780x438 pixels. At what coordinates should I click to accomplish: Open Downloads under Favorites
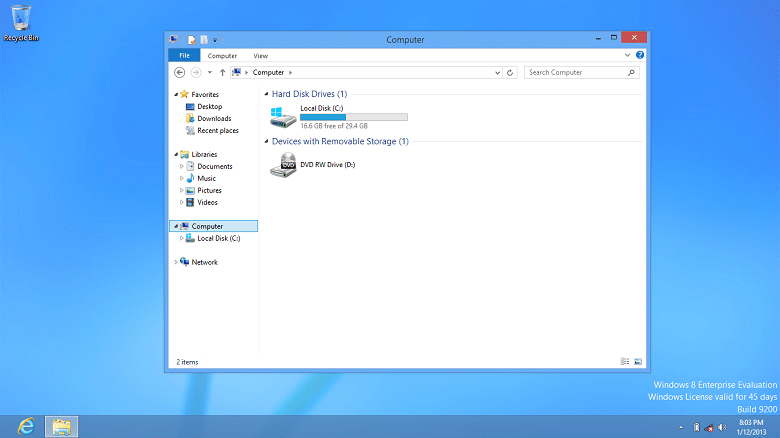[214, 118]
